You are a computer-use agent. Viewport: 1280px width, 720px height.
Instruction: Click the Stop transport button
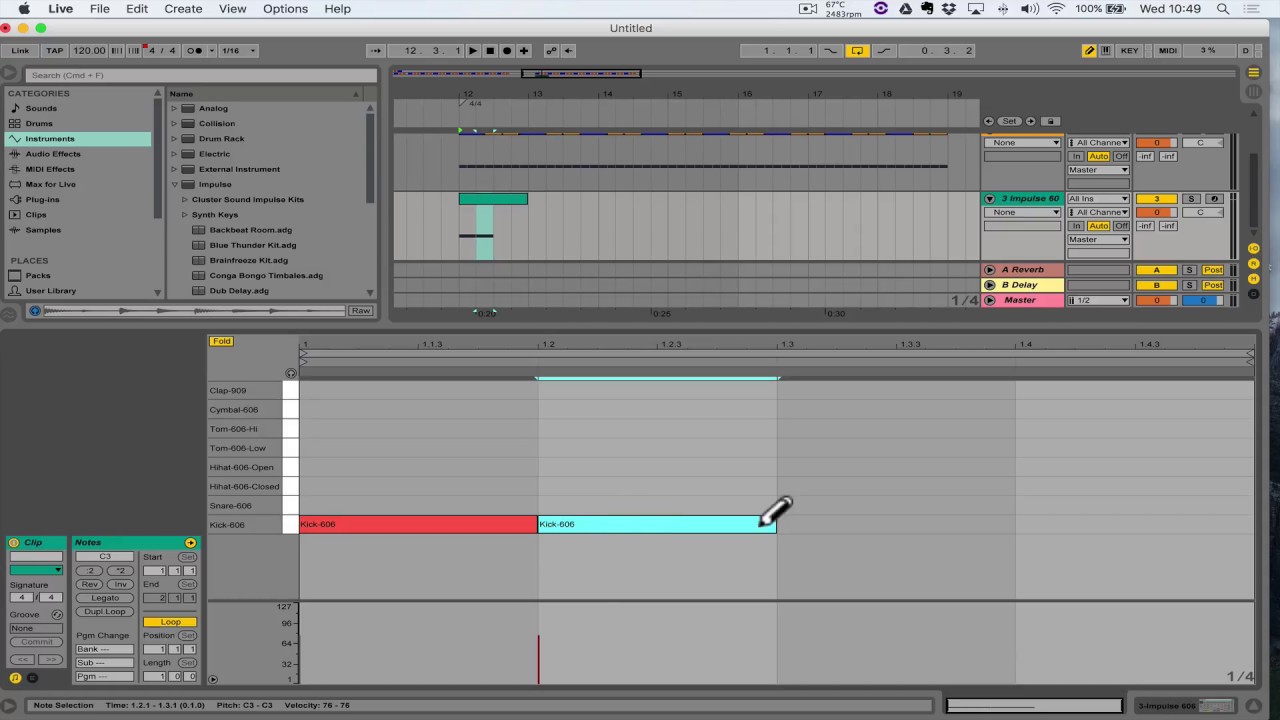tap(490, 51)
